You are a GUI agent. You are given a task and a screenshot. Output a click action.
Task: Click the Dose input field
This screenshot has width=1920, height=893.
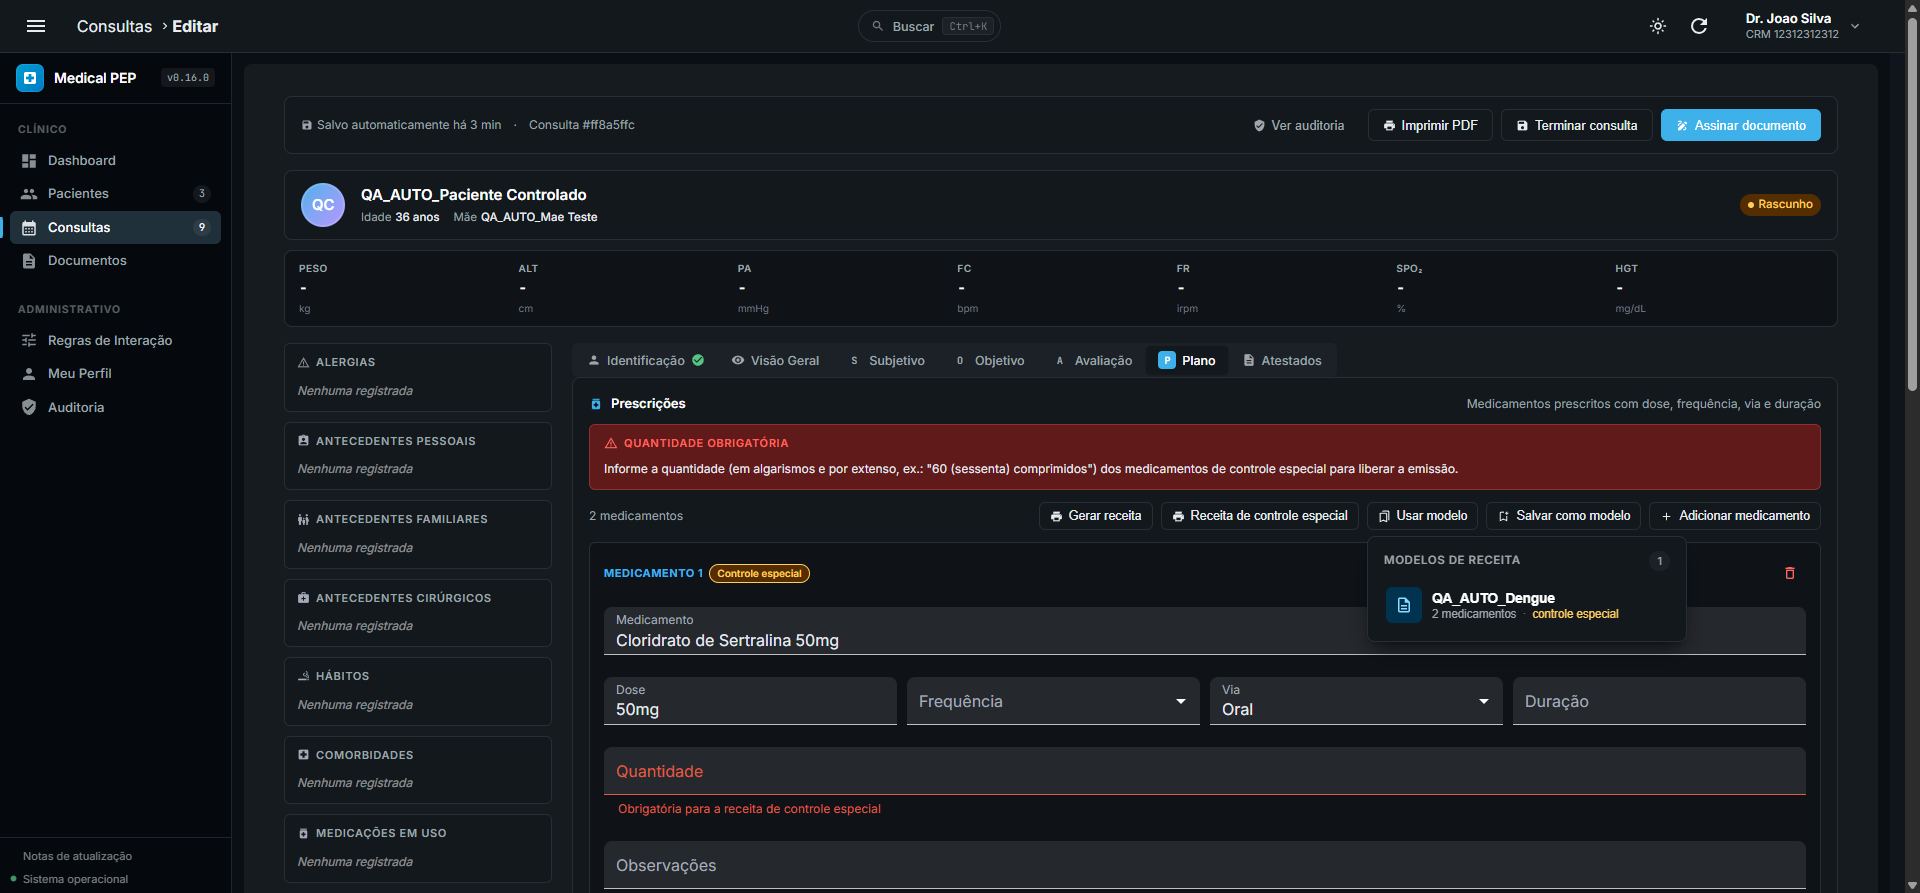click(750, 701)
